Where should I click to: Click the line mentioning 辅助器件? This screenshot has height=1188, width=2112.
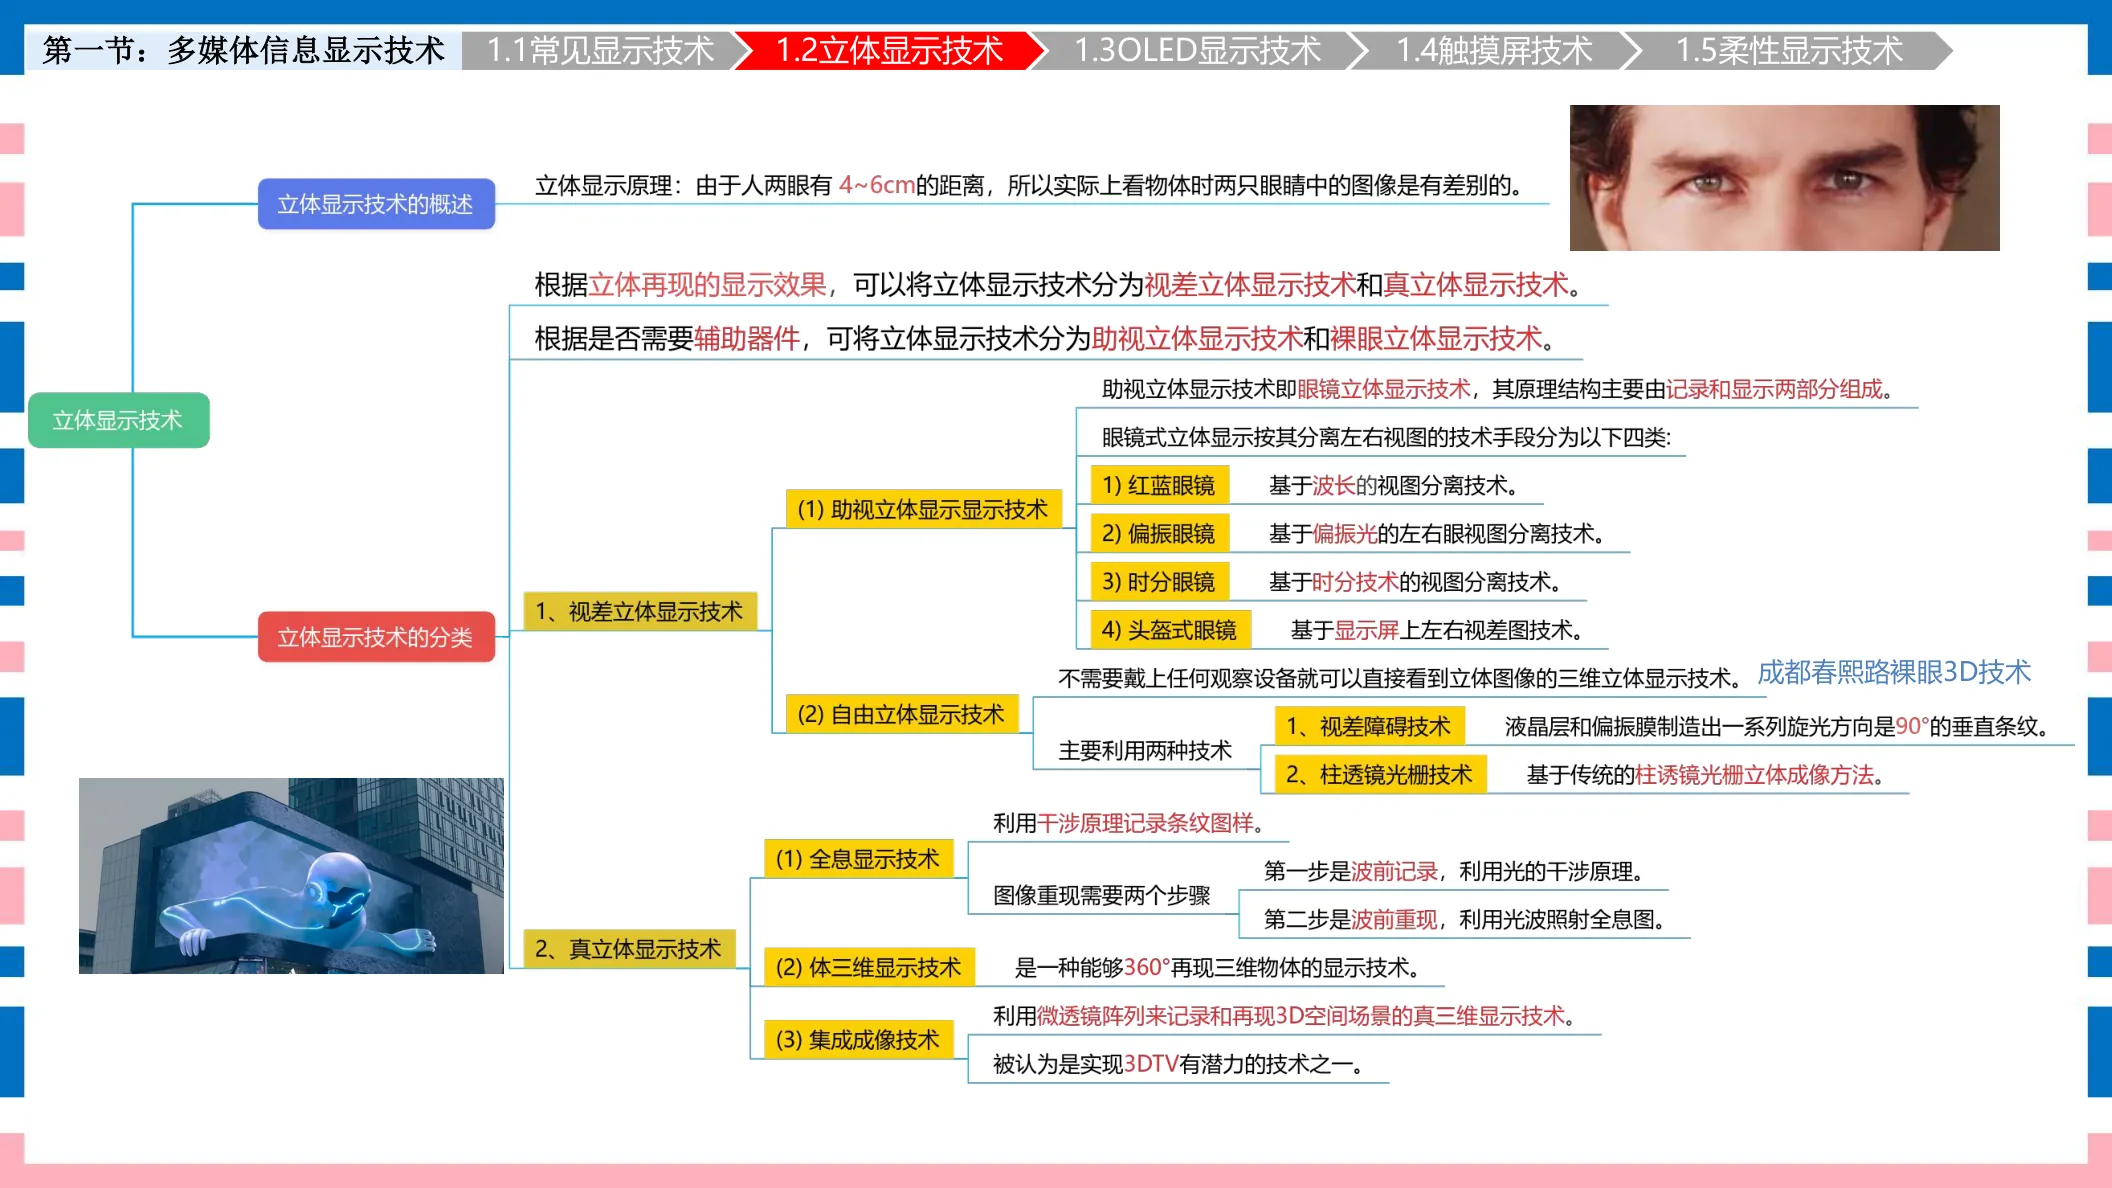[x=1045, y=339]
